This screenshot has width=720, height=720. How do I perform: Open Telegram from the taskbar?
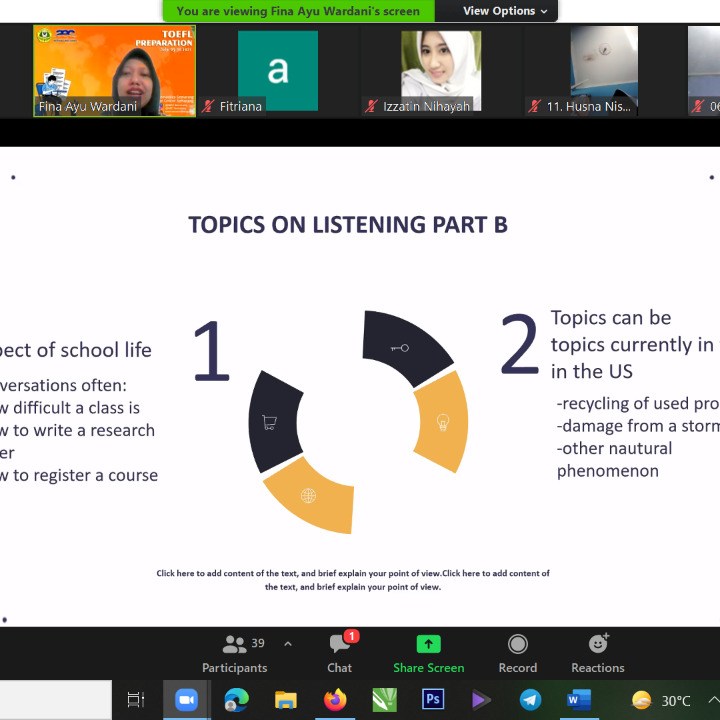tap(530, 700)
